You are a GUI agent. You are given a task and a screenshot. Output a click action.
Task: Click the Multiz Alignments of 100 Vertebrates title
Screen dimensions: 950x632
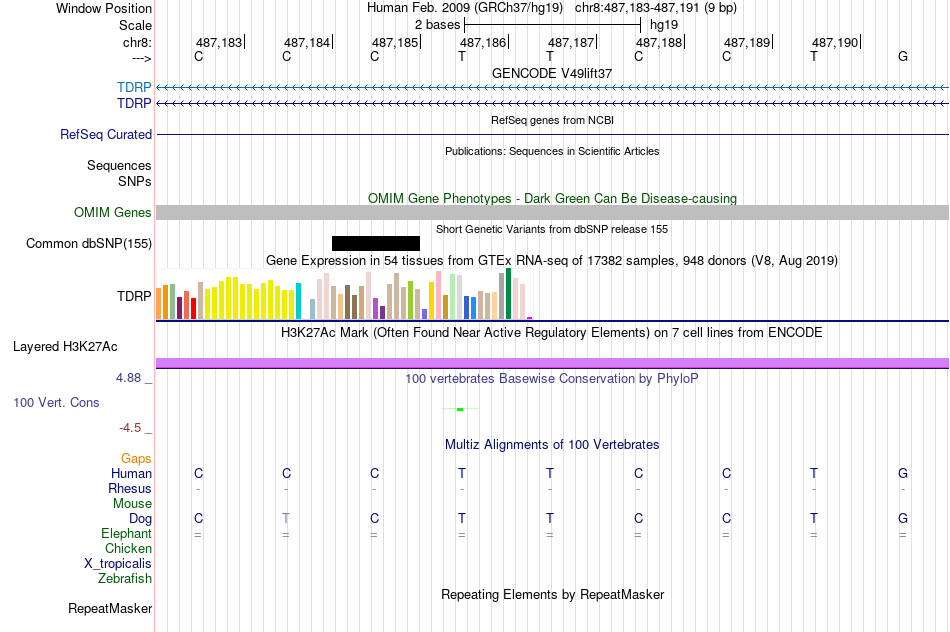tap(552, 445)
